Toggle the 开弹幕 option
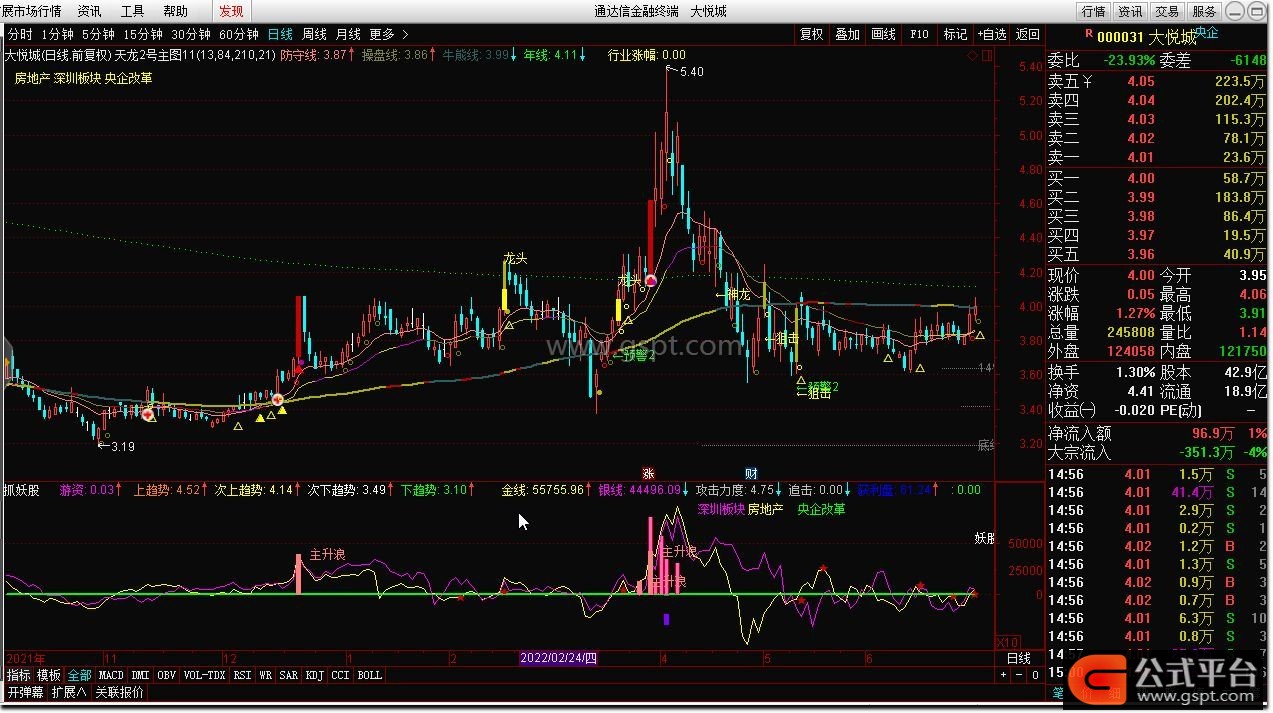 click(25, 692)
